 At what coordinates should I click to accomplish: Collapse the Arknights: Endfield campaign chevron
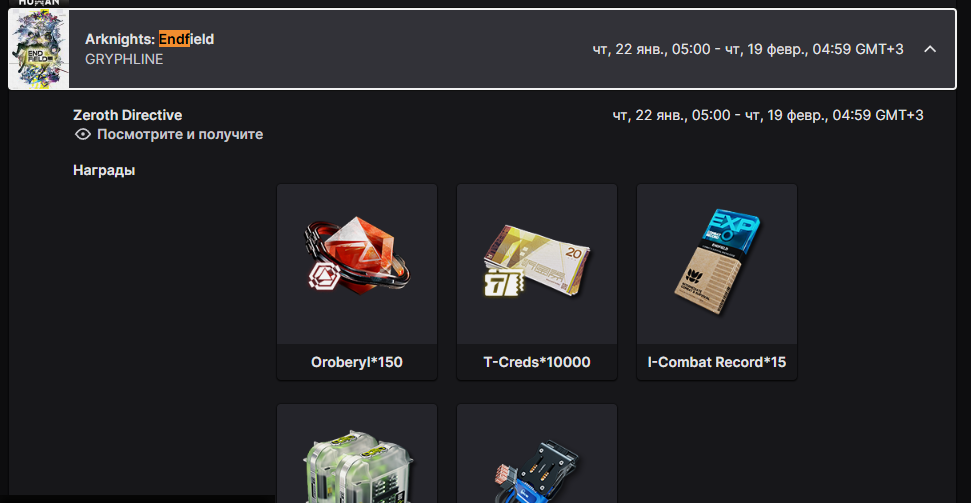click(x=930, y=49)
